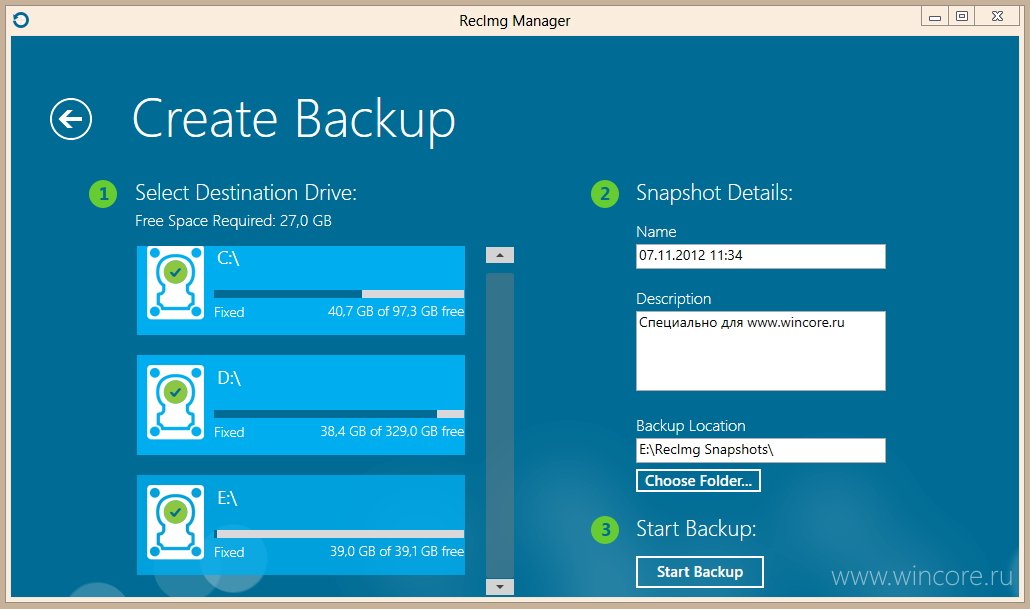Open the Choose Folder... dialog

pyautogui.click(x=698, y=480)
